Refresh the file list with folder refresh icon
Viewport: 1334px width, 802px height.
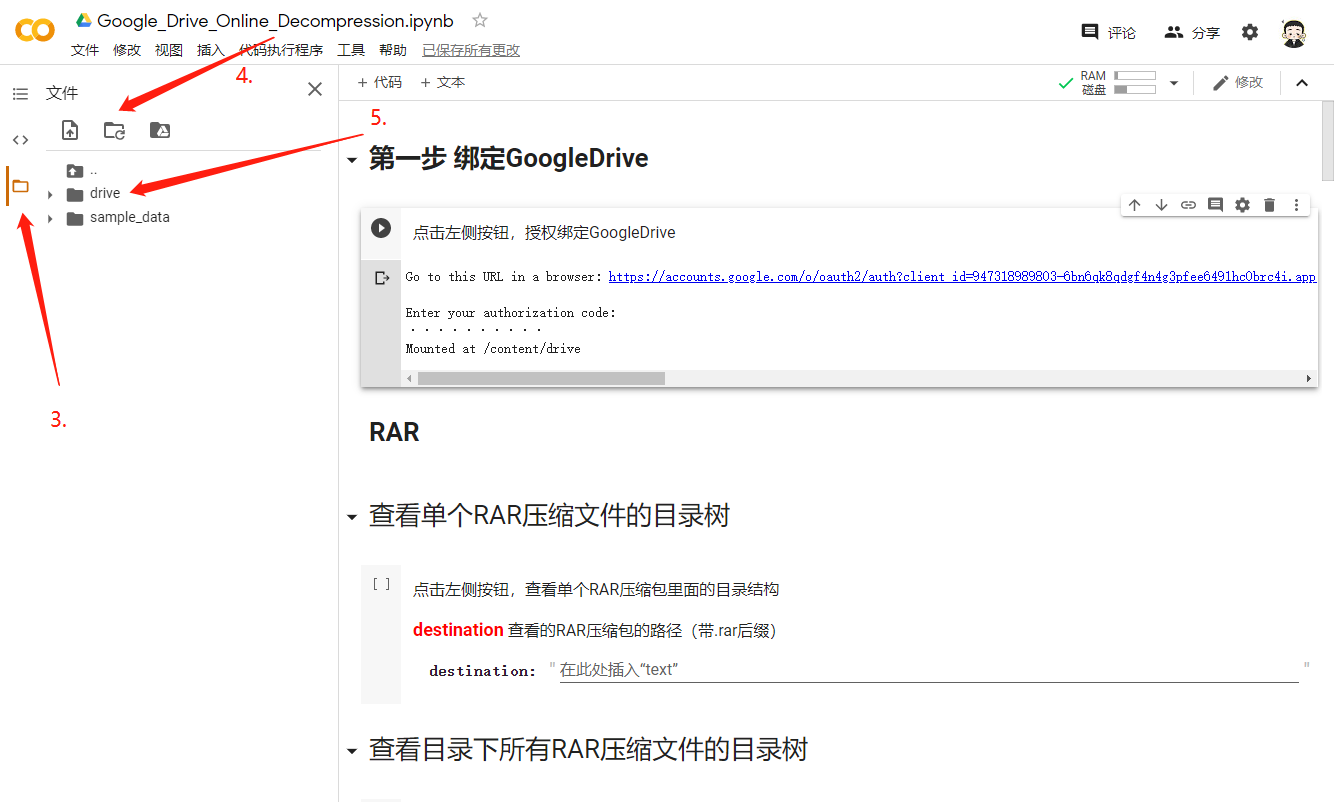pyautogui.click(x=115, y=130)
